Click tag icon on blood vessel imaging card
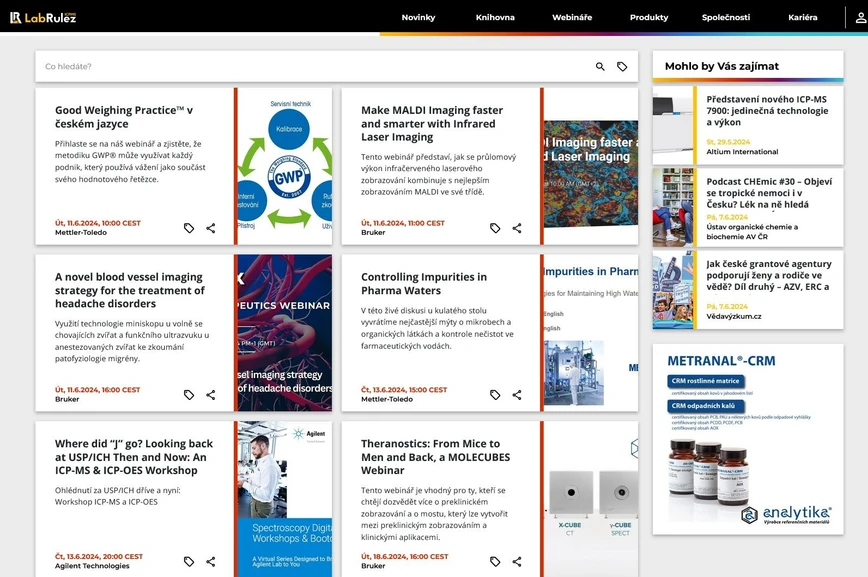Viewport: 868px width, 577px height. click(189, 395)
